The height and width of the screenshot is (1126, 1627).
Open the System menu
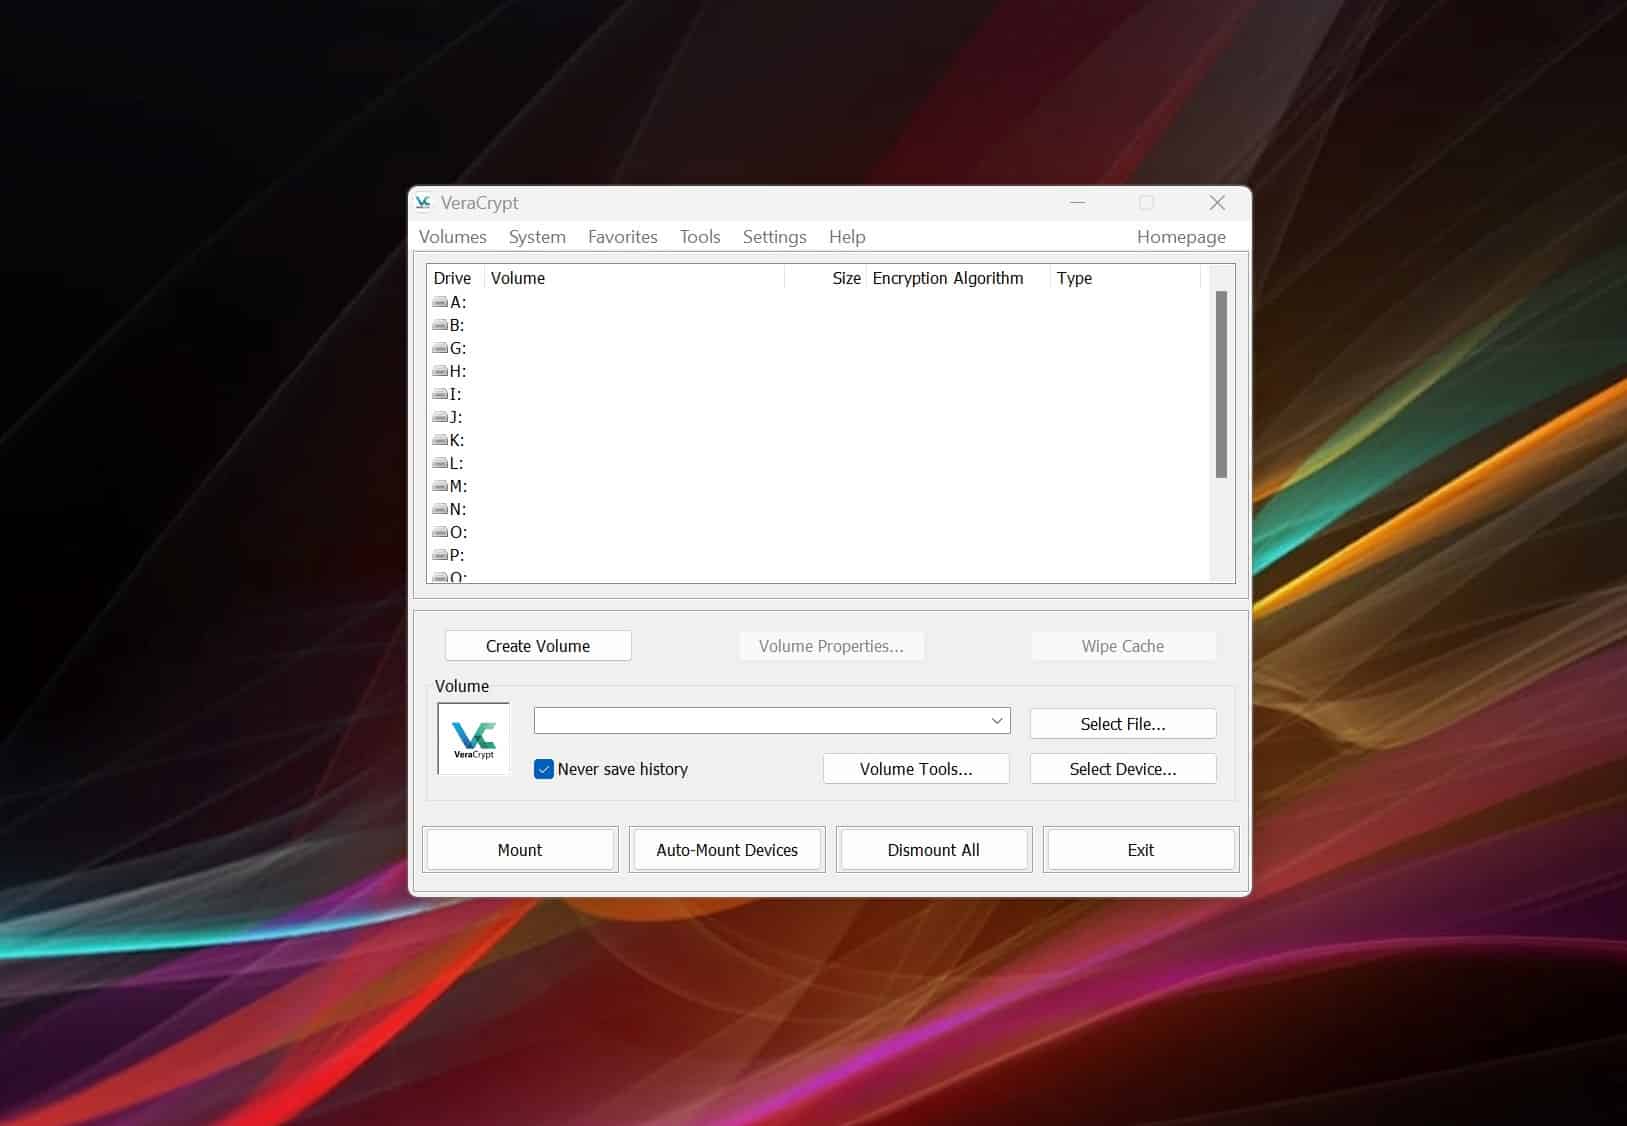pyautogui.click(x=537, y=237)
